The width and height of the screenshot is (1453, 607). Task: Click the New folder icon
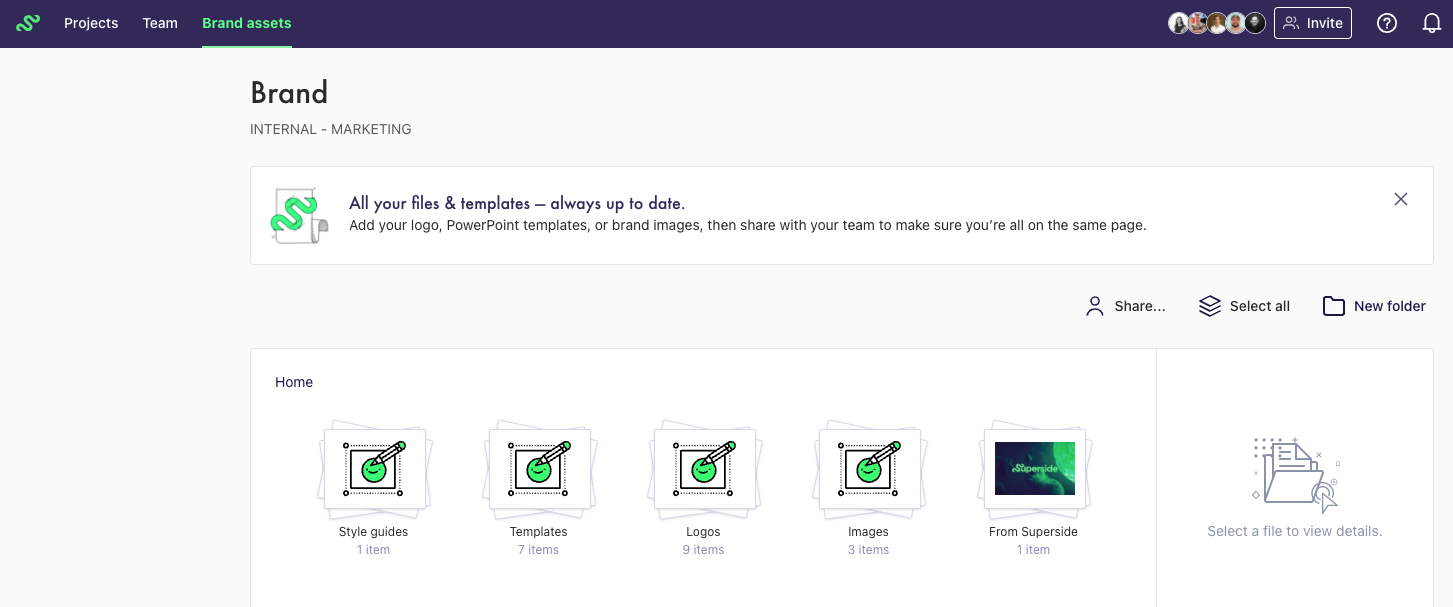pos(1334,306)
